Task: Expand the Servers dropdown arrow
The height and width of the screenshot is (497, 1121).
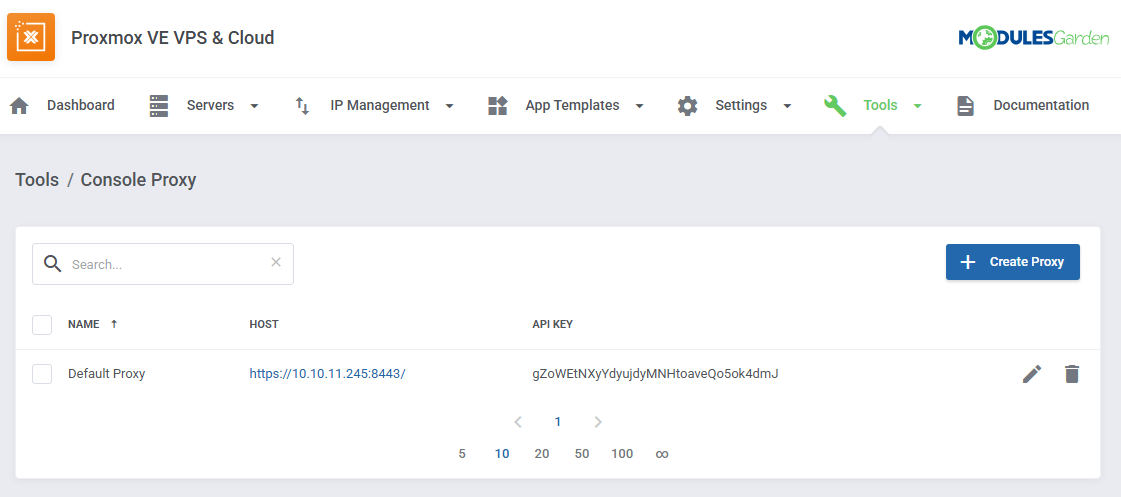Action: tap(254, 106)
